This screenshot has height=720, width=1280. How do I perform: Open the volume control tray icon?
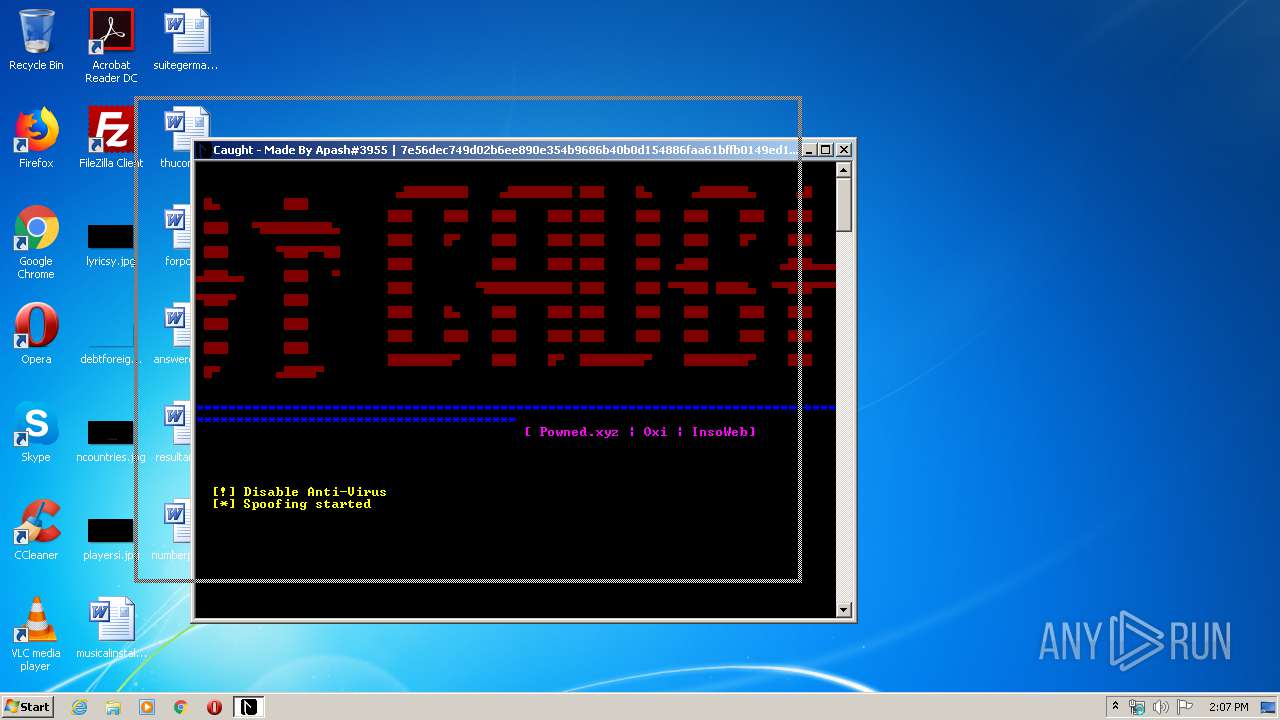(x=1161, y=707)
